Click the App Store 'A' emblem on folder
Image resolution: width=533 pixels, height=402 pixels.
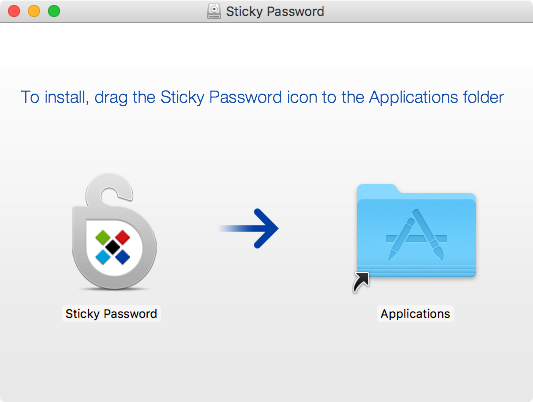(x=416, y=235)
